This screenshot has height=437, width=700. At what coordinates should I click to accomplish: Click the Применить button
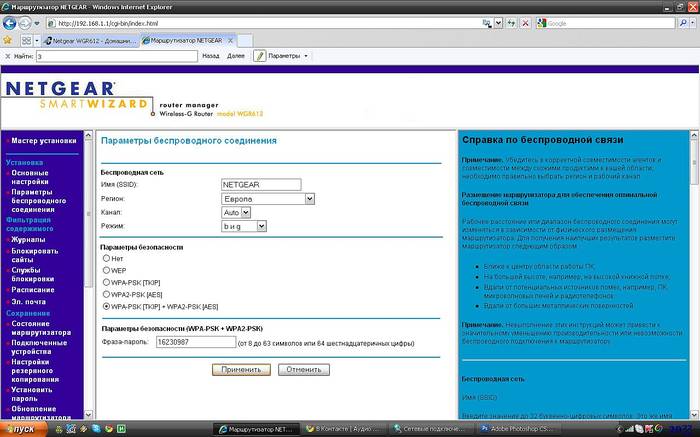point(241,369)
